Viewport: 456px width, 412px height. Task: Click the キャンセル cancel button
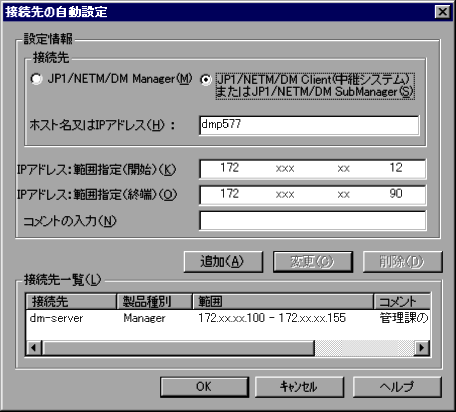coord(299,387)
